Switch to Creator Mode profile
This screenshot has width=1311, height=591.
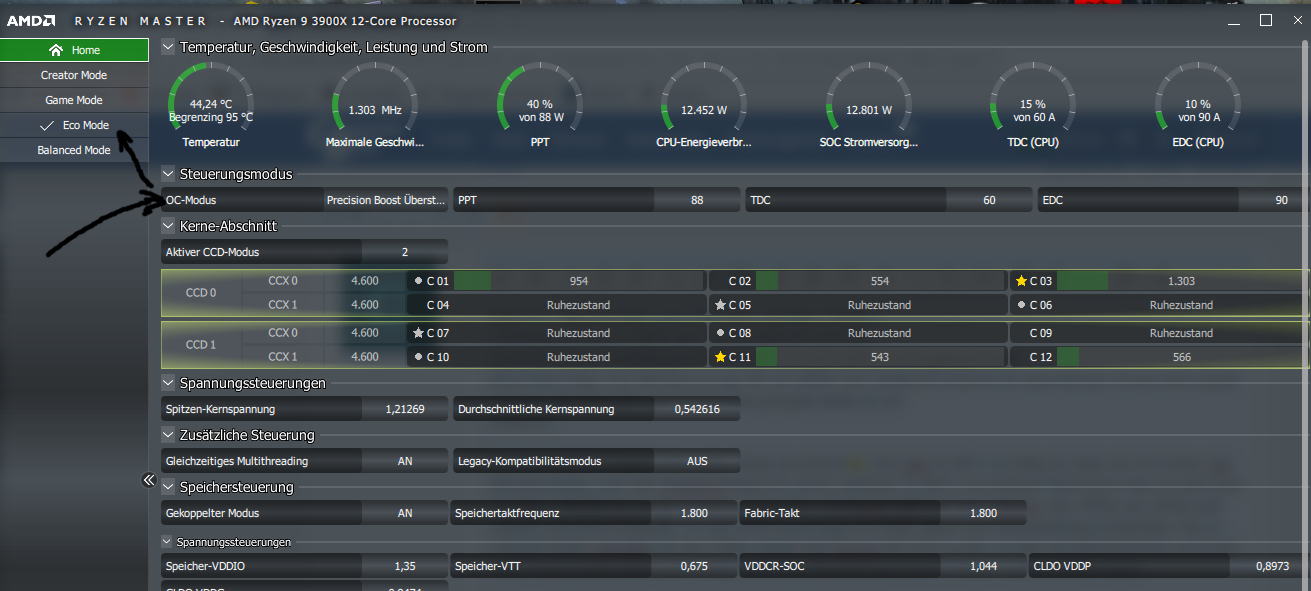pyautogui.click(x=74, y=75)
